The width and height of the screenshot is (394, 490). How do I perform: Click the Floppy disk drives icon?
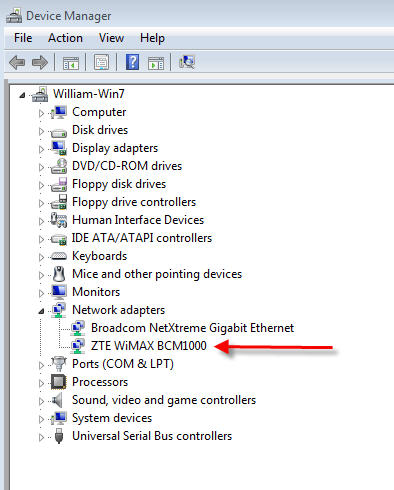point(59,184)
